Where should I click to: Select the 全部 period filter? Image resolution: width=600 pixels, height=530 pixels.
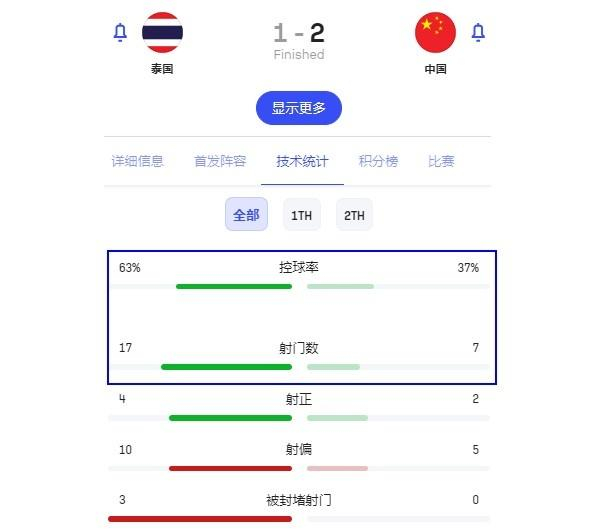(x=246, y=215)
